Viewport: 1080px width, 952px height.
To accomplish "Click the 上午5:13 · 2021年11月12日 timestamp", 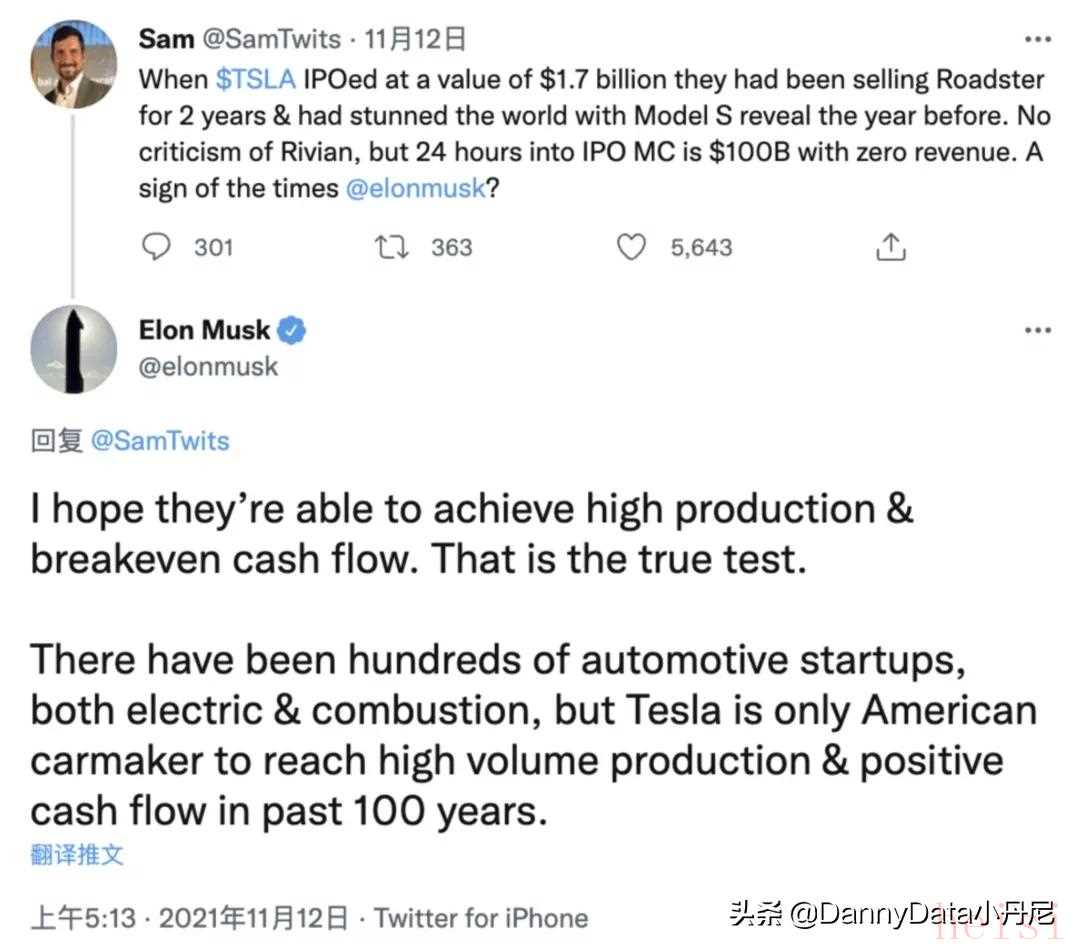I will pos(190,917).
